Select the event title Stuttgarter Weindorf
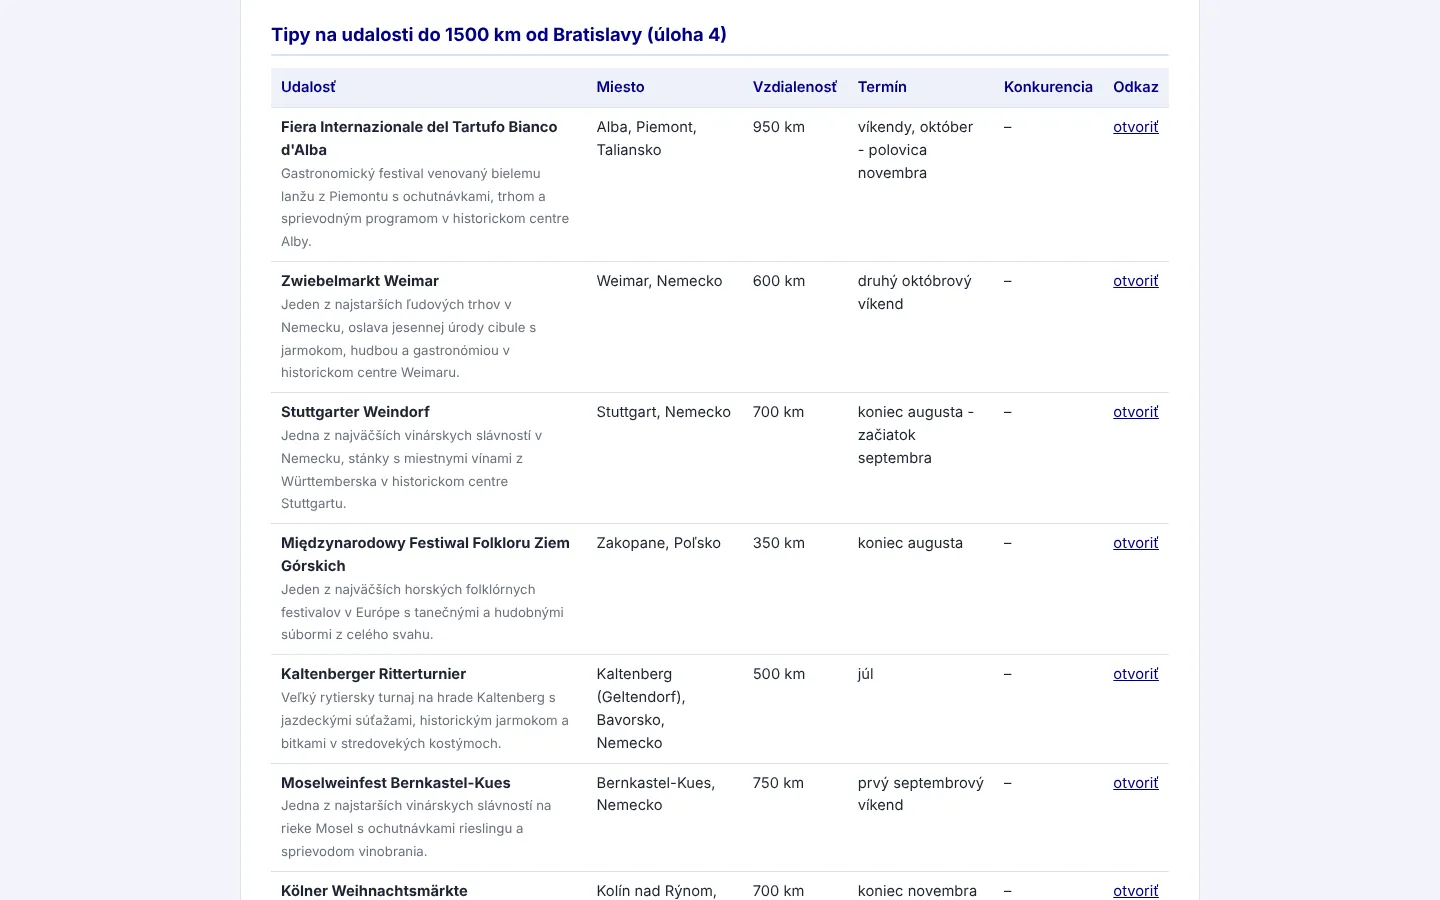This screenshot has height=900, width=1440. (355, 412)
